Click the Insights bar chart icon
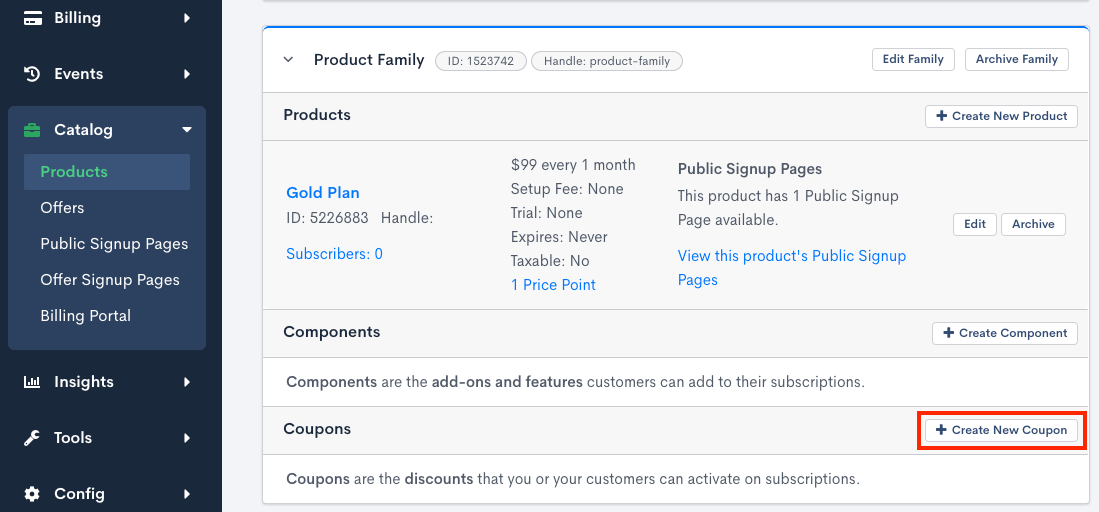This screenshot has height=512, width=1099. coord(32,382)
